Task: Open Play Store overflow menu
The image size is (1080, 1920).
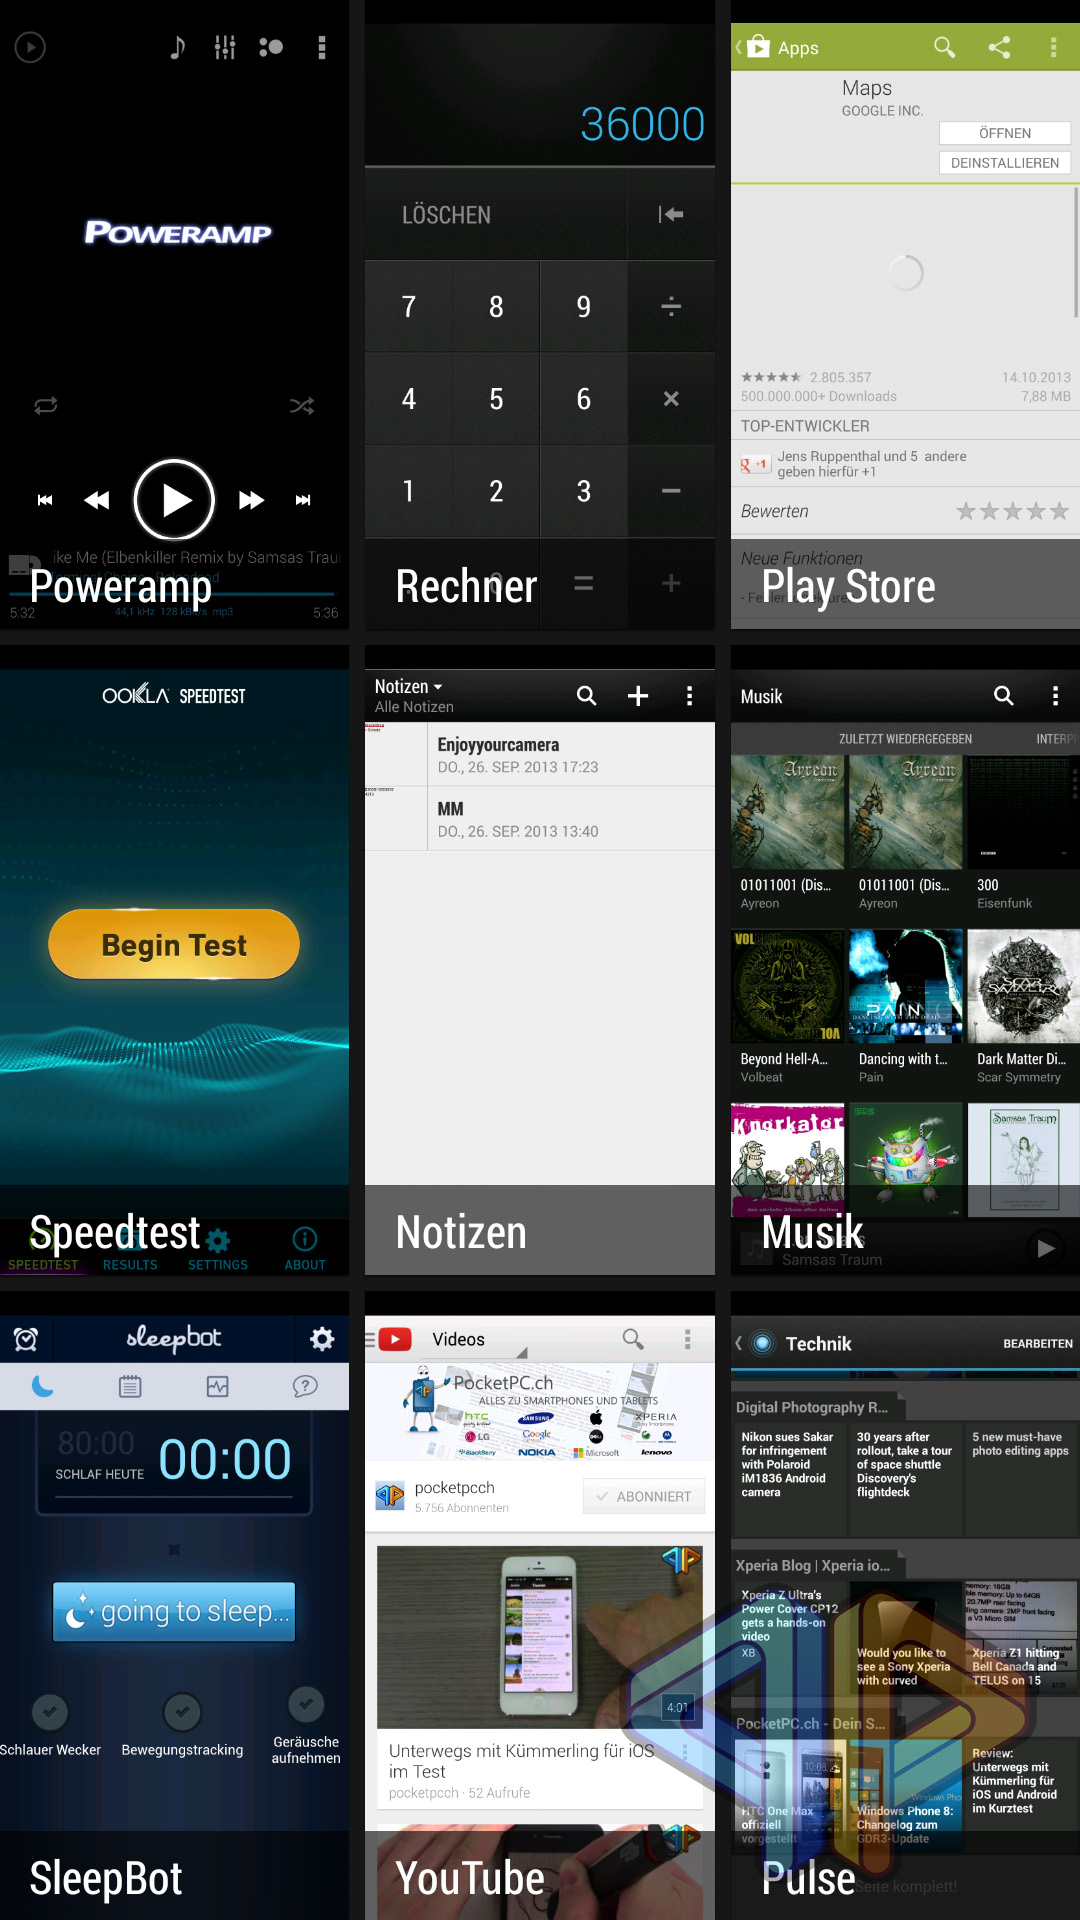Action: 1053,47
